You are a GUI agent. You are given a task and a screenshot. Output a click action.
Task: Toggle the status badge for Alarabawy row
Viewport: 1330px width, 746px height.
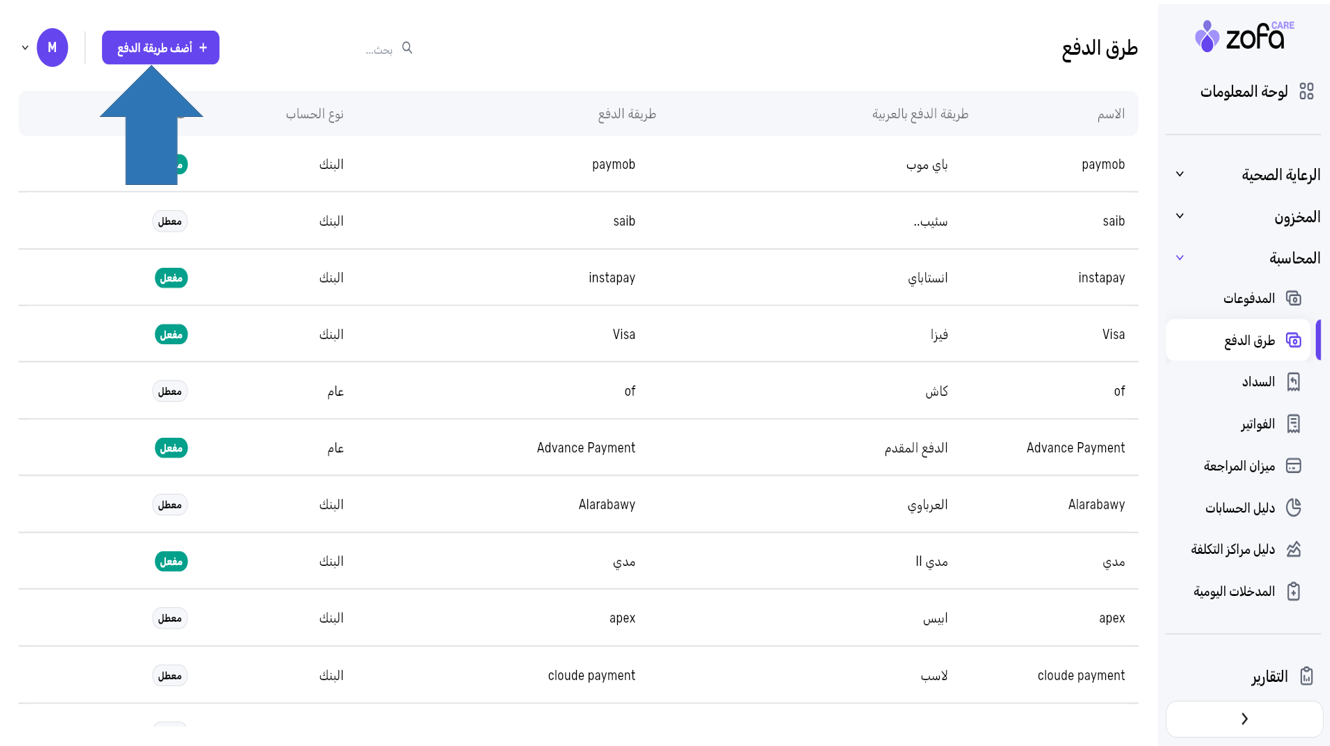coord(170,505)
